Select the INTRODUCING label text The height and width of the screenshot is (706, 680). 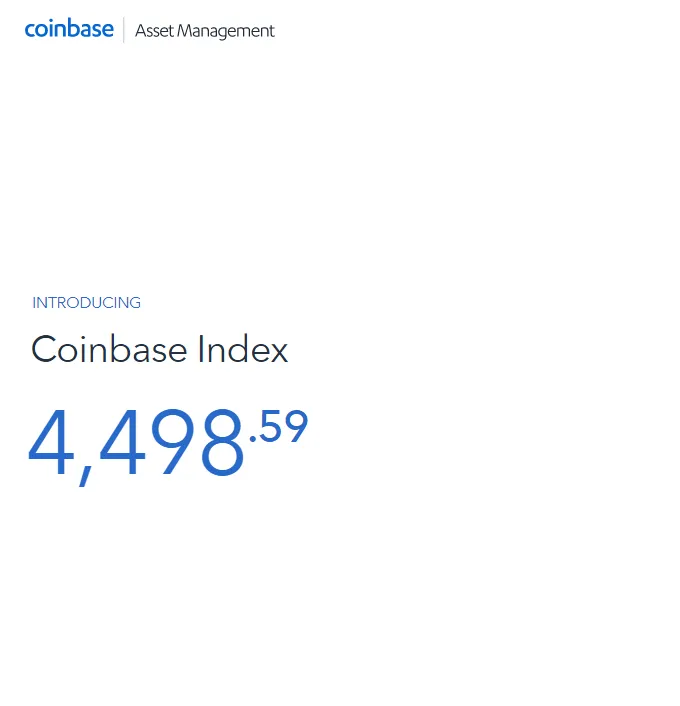click(86, 303)
